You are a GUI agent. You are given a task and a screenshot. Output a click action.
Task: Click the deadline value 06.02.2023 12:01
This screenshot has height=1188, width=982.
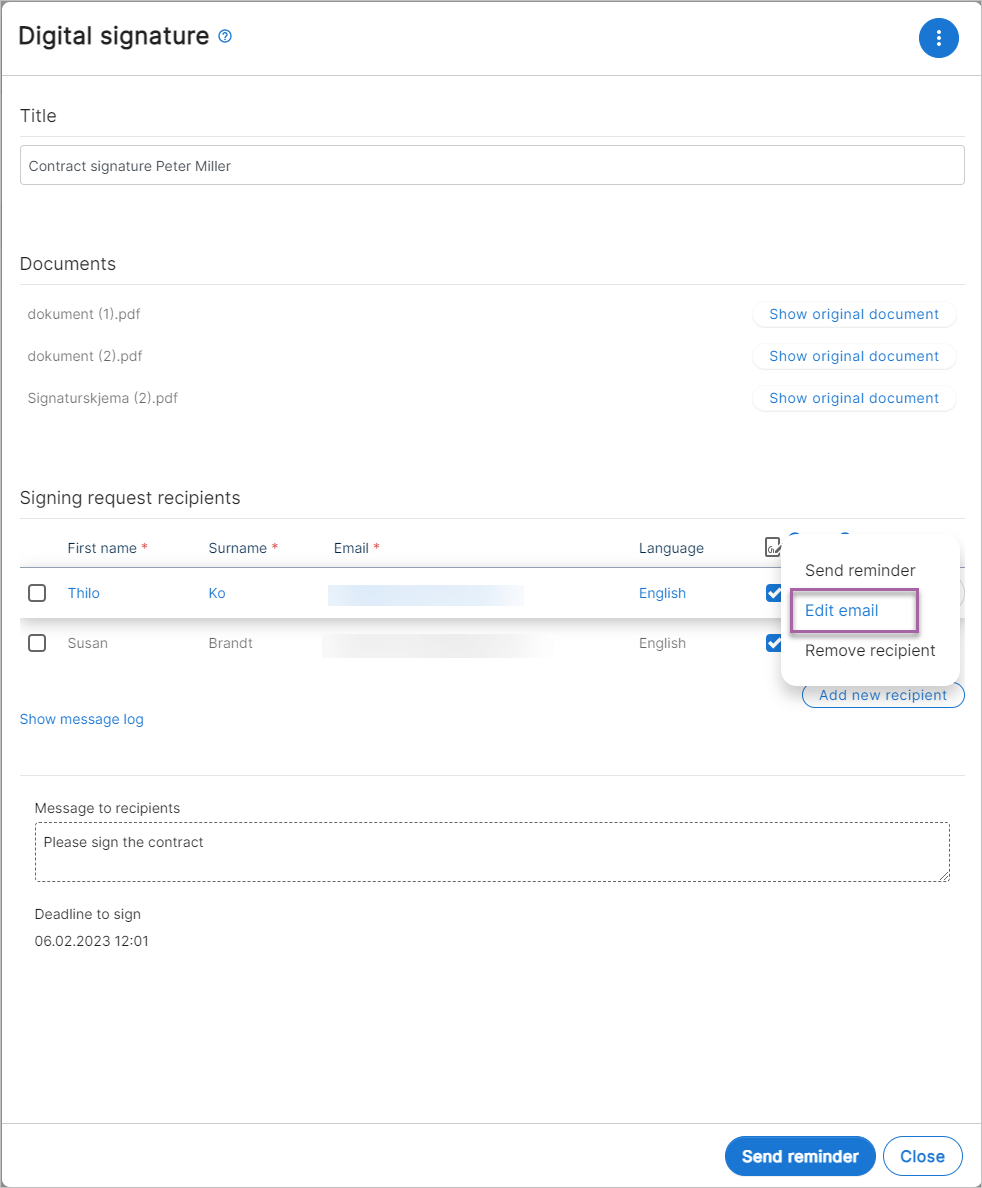click(x=91, y=940)
